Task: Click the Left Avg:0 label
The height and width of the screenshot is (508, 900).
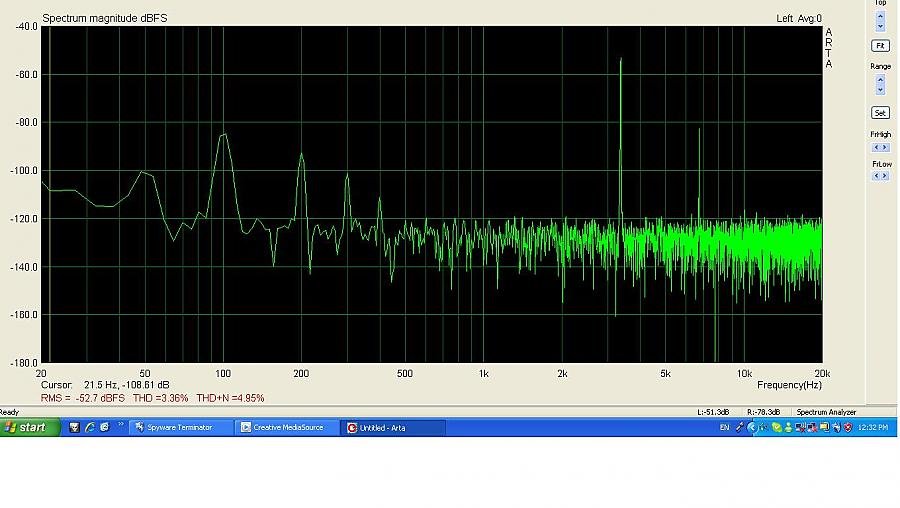Action: (799, 18)
